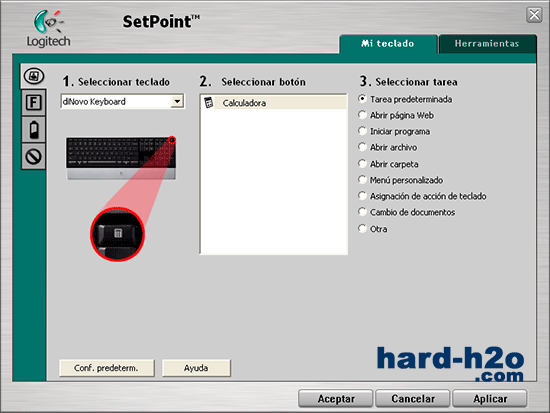Apply changes with the Aplicar button
The width and height of the screenshot is (550, 413).
(490, 399)
